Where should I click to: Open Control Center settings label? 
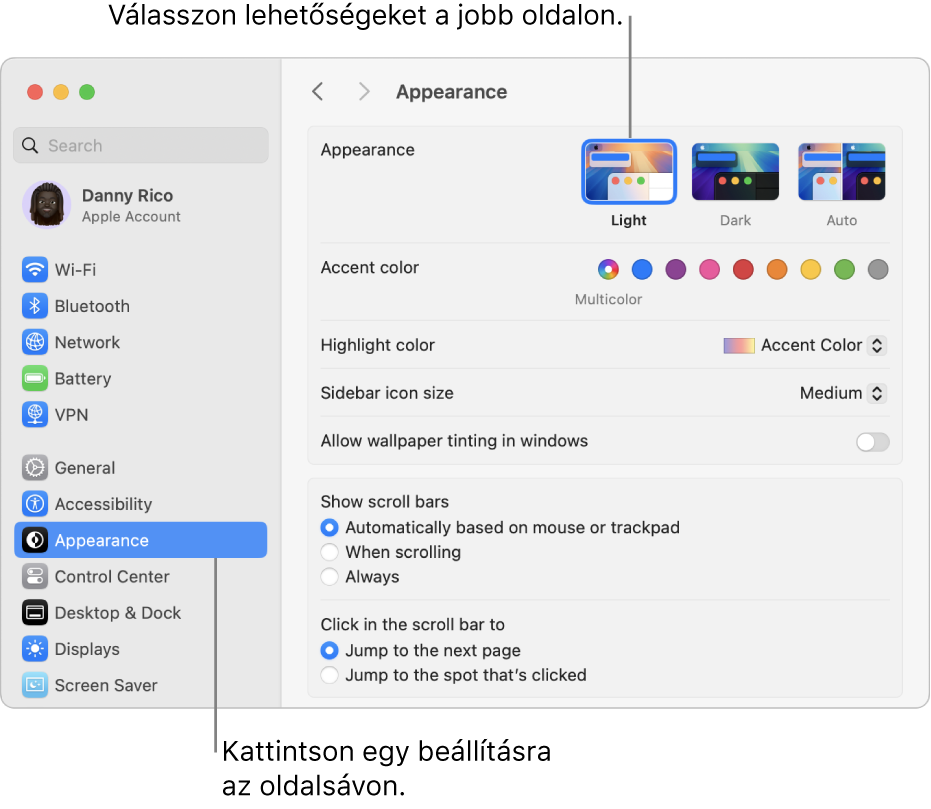point(112,577)
